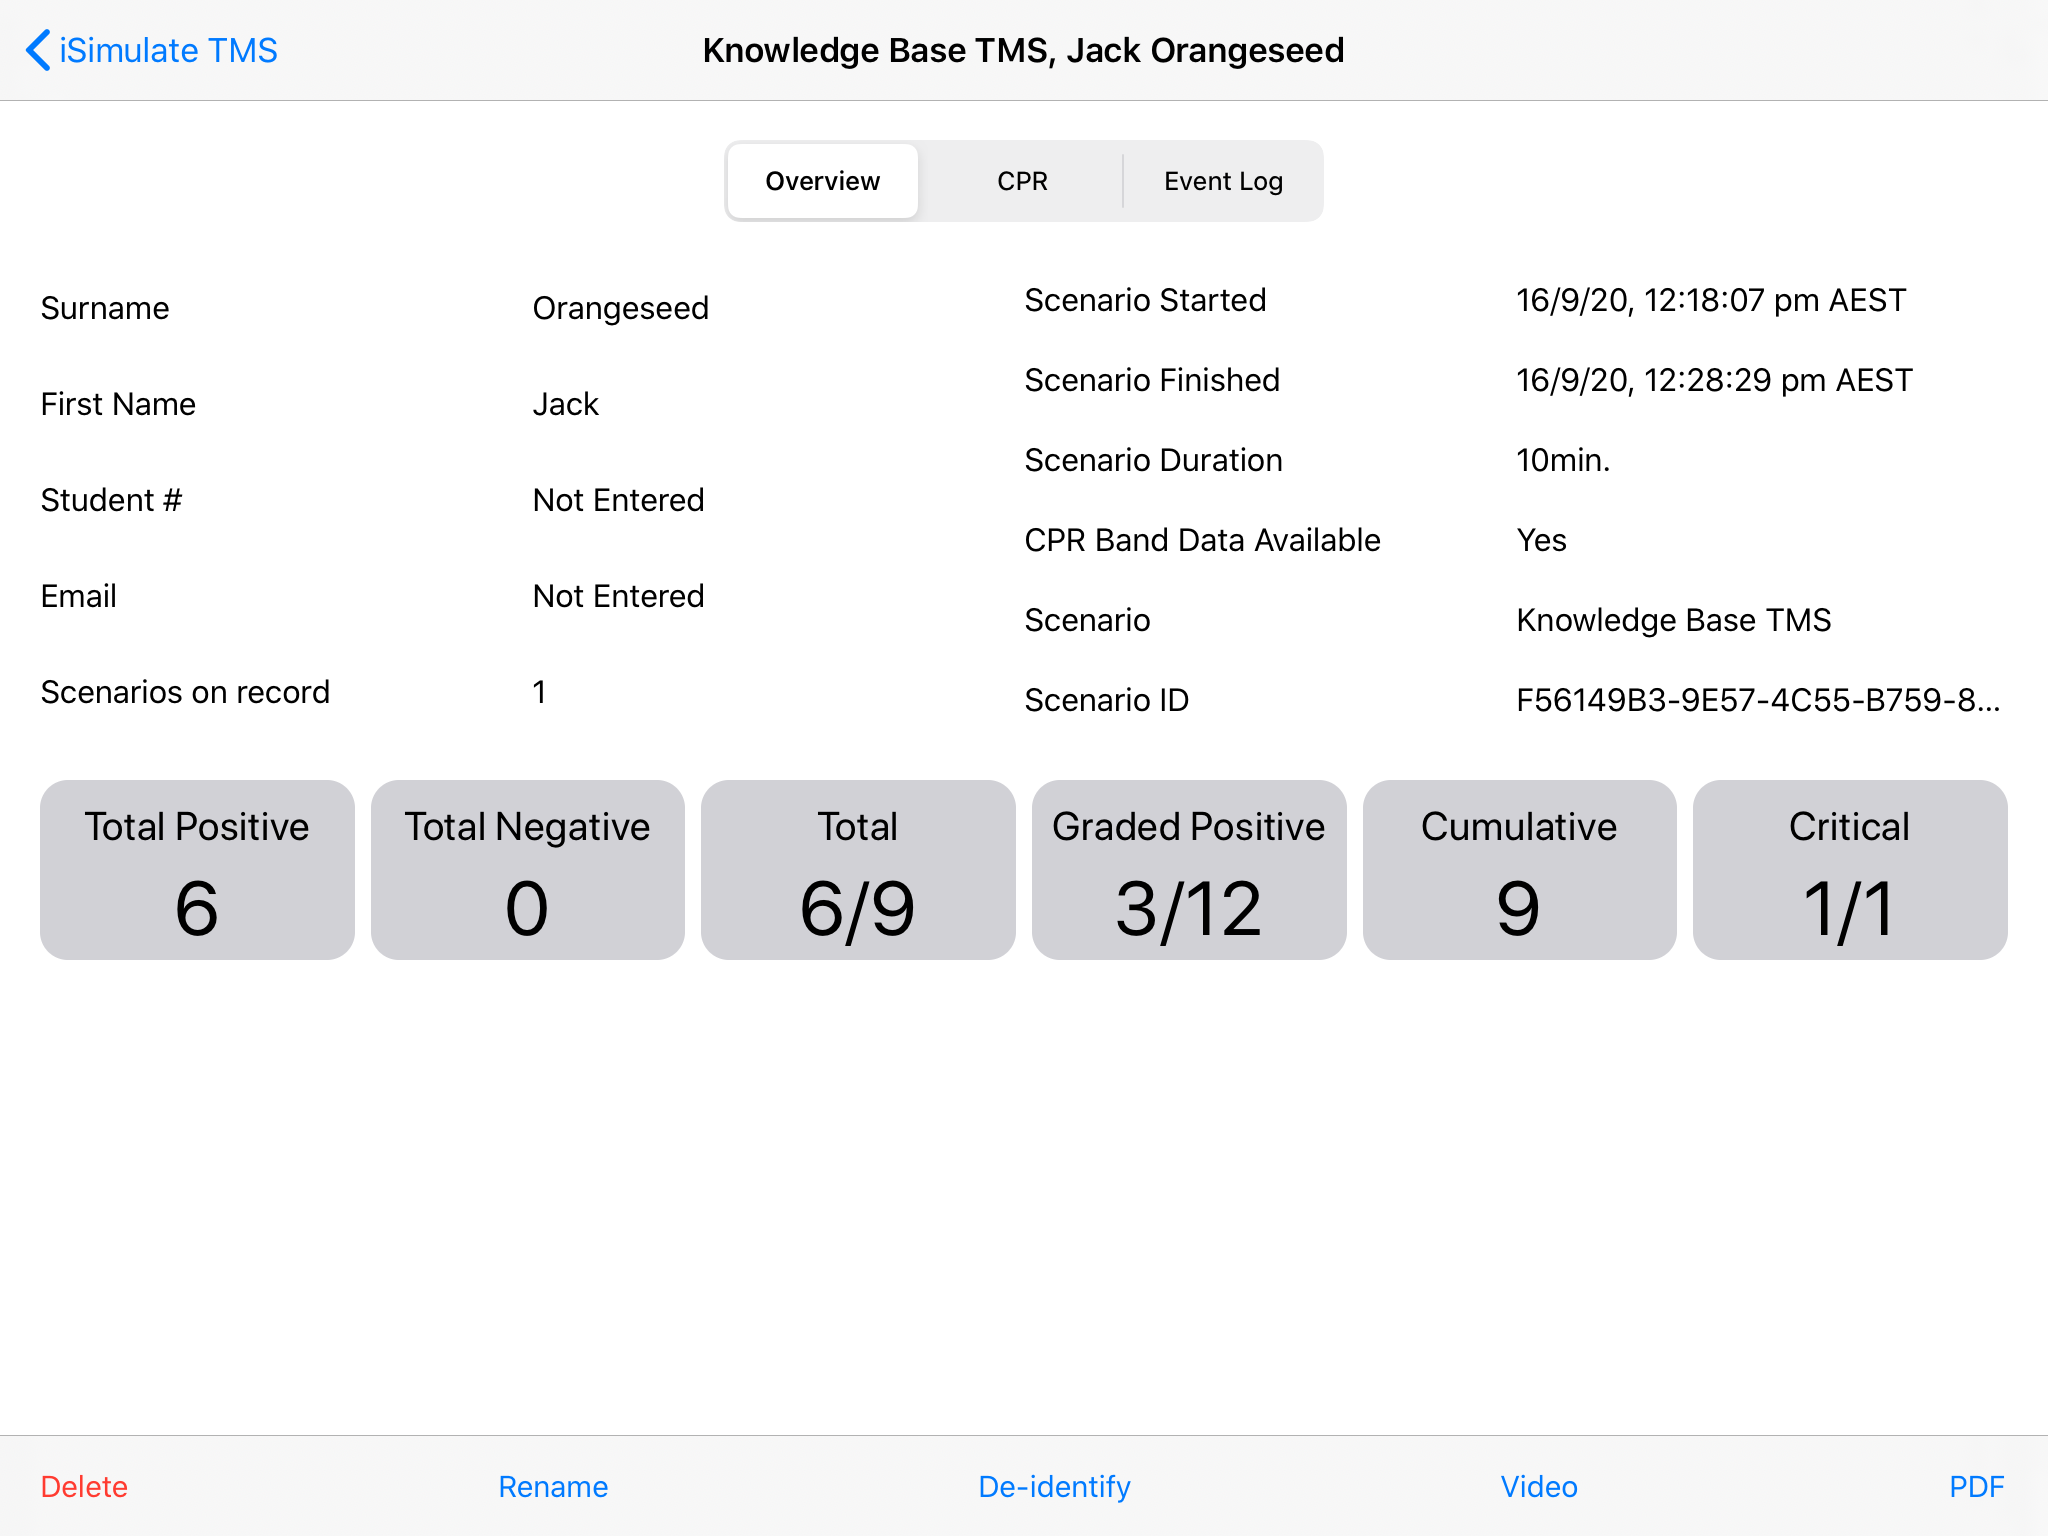Tap the Email Not Entered value

tap(618, 596)
